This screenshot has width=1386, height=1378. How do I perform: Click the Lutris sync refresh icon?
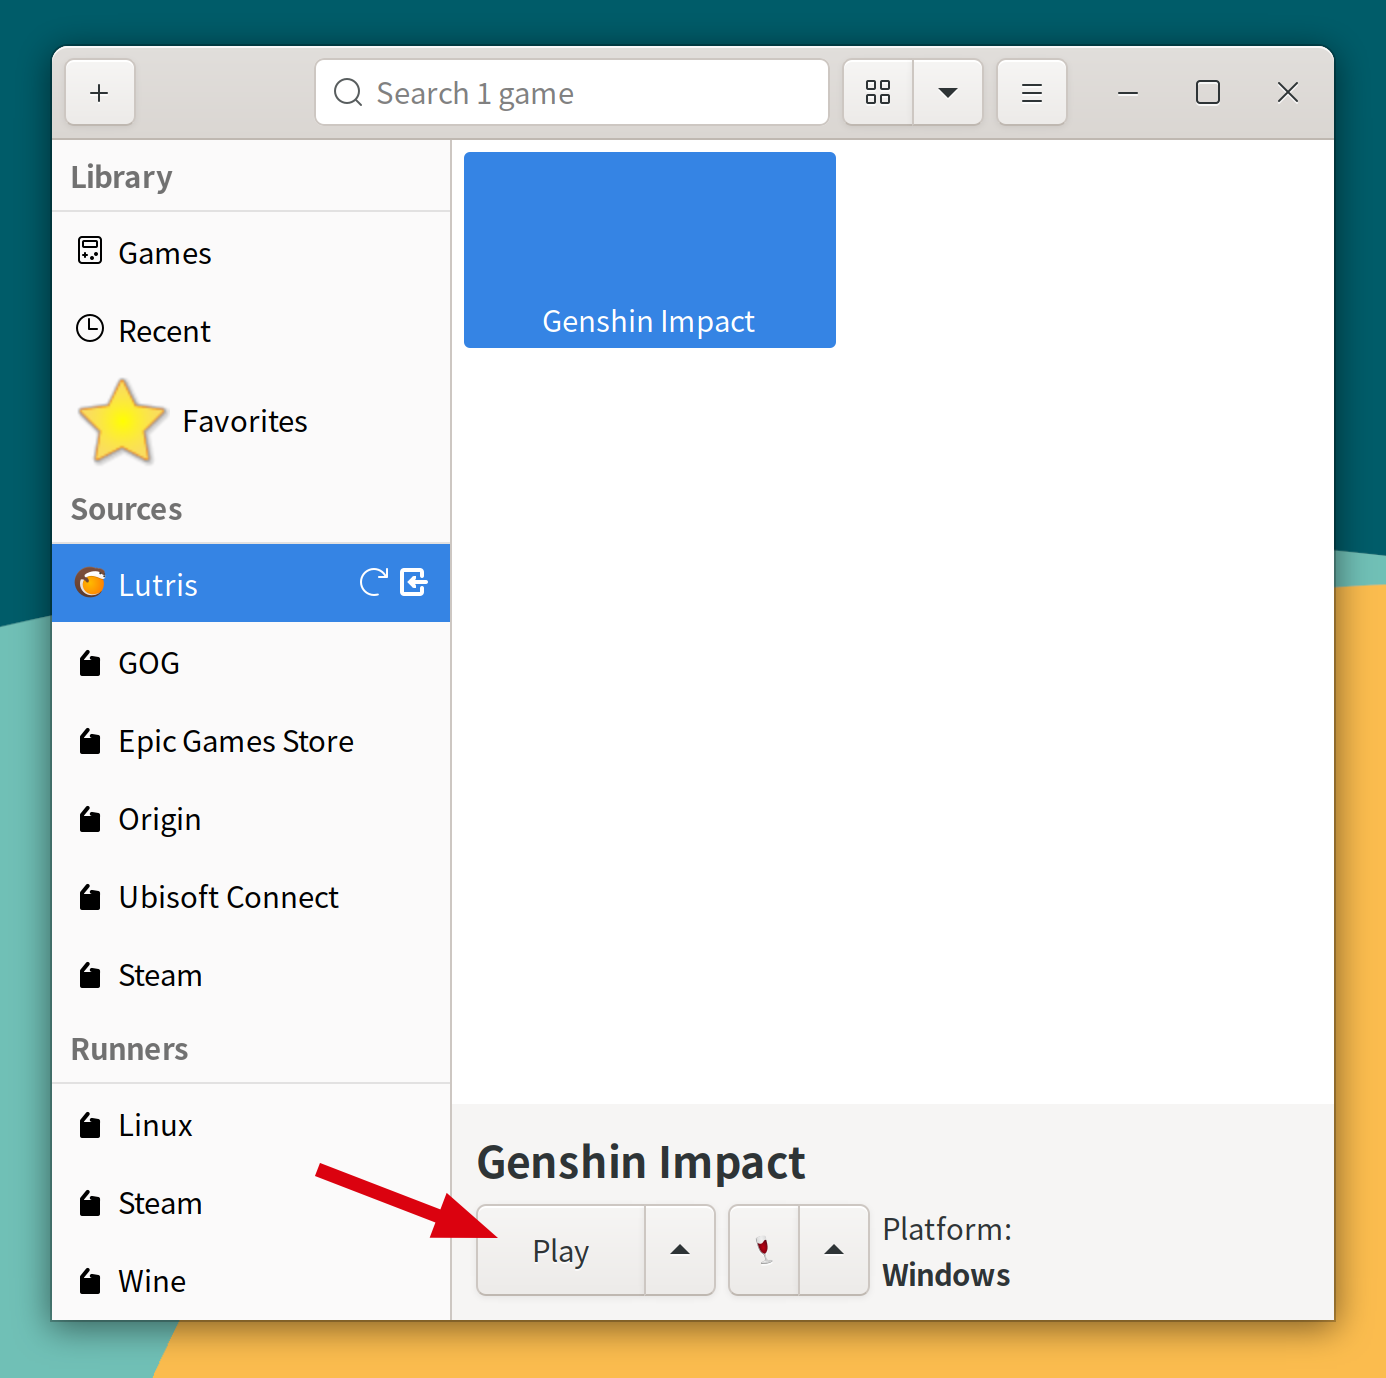(374, 582)
